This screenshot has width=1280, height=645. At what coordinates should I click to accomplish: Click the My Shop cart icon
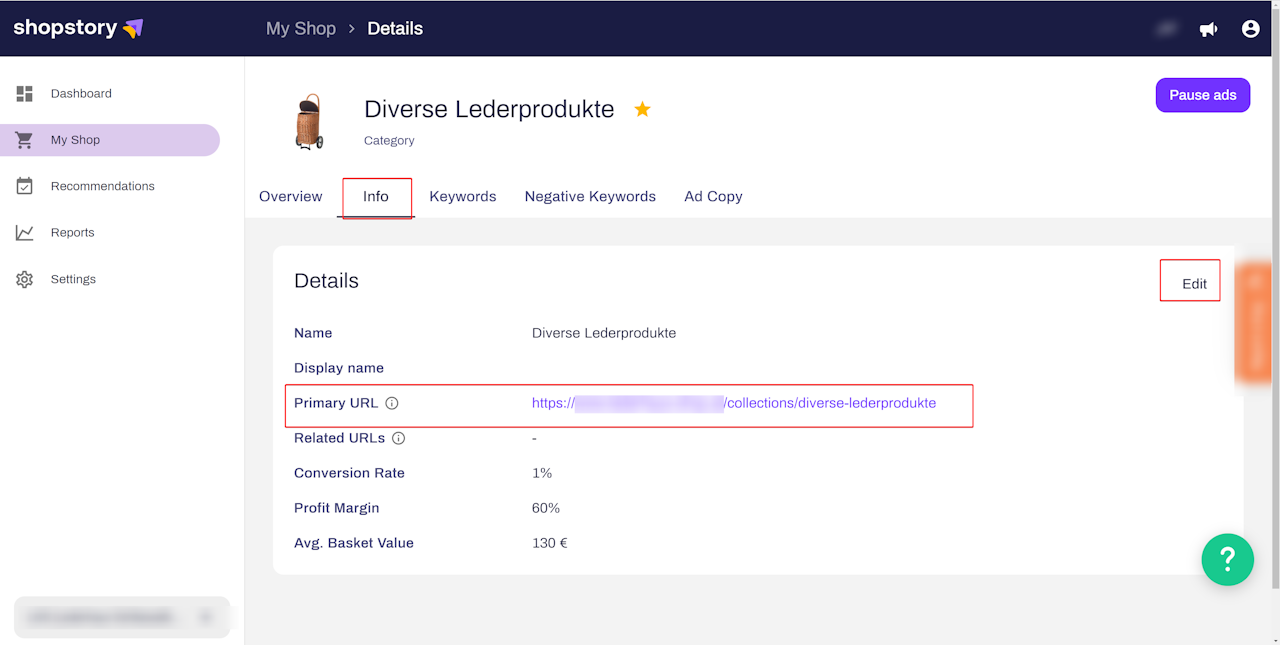(x=25, y=140)
